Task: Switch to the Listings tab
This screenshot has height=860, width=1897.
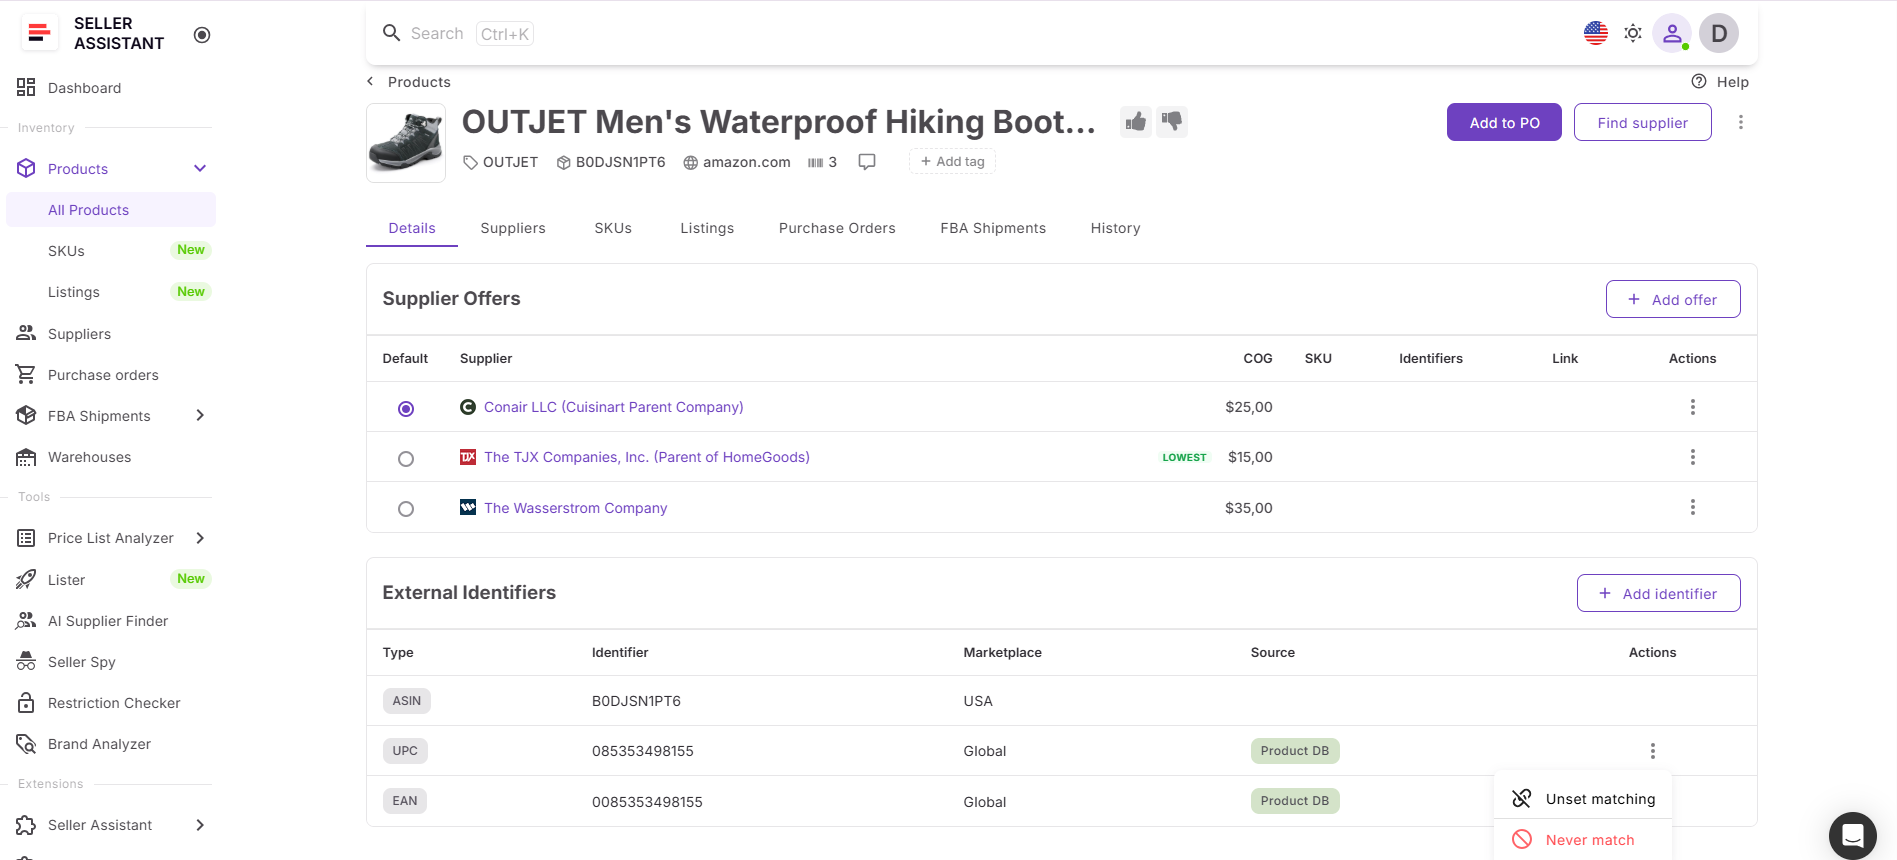Action: click(x=707, y=228)
